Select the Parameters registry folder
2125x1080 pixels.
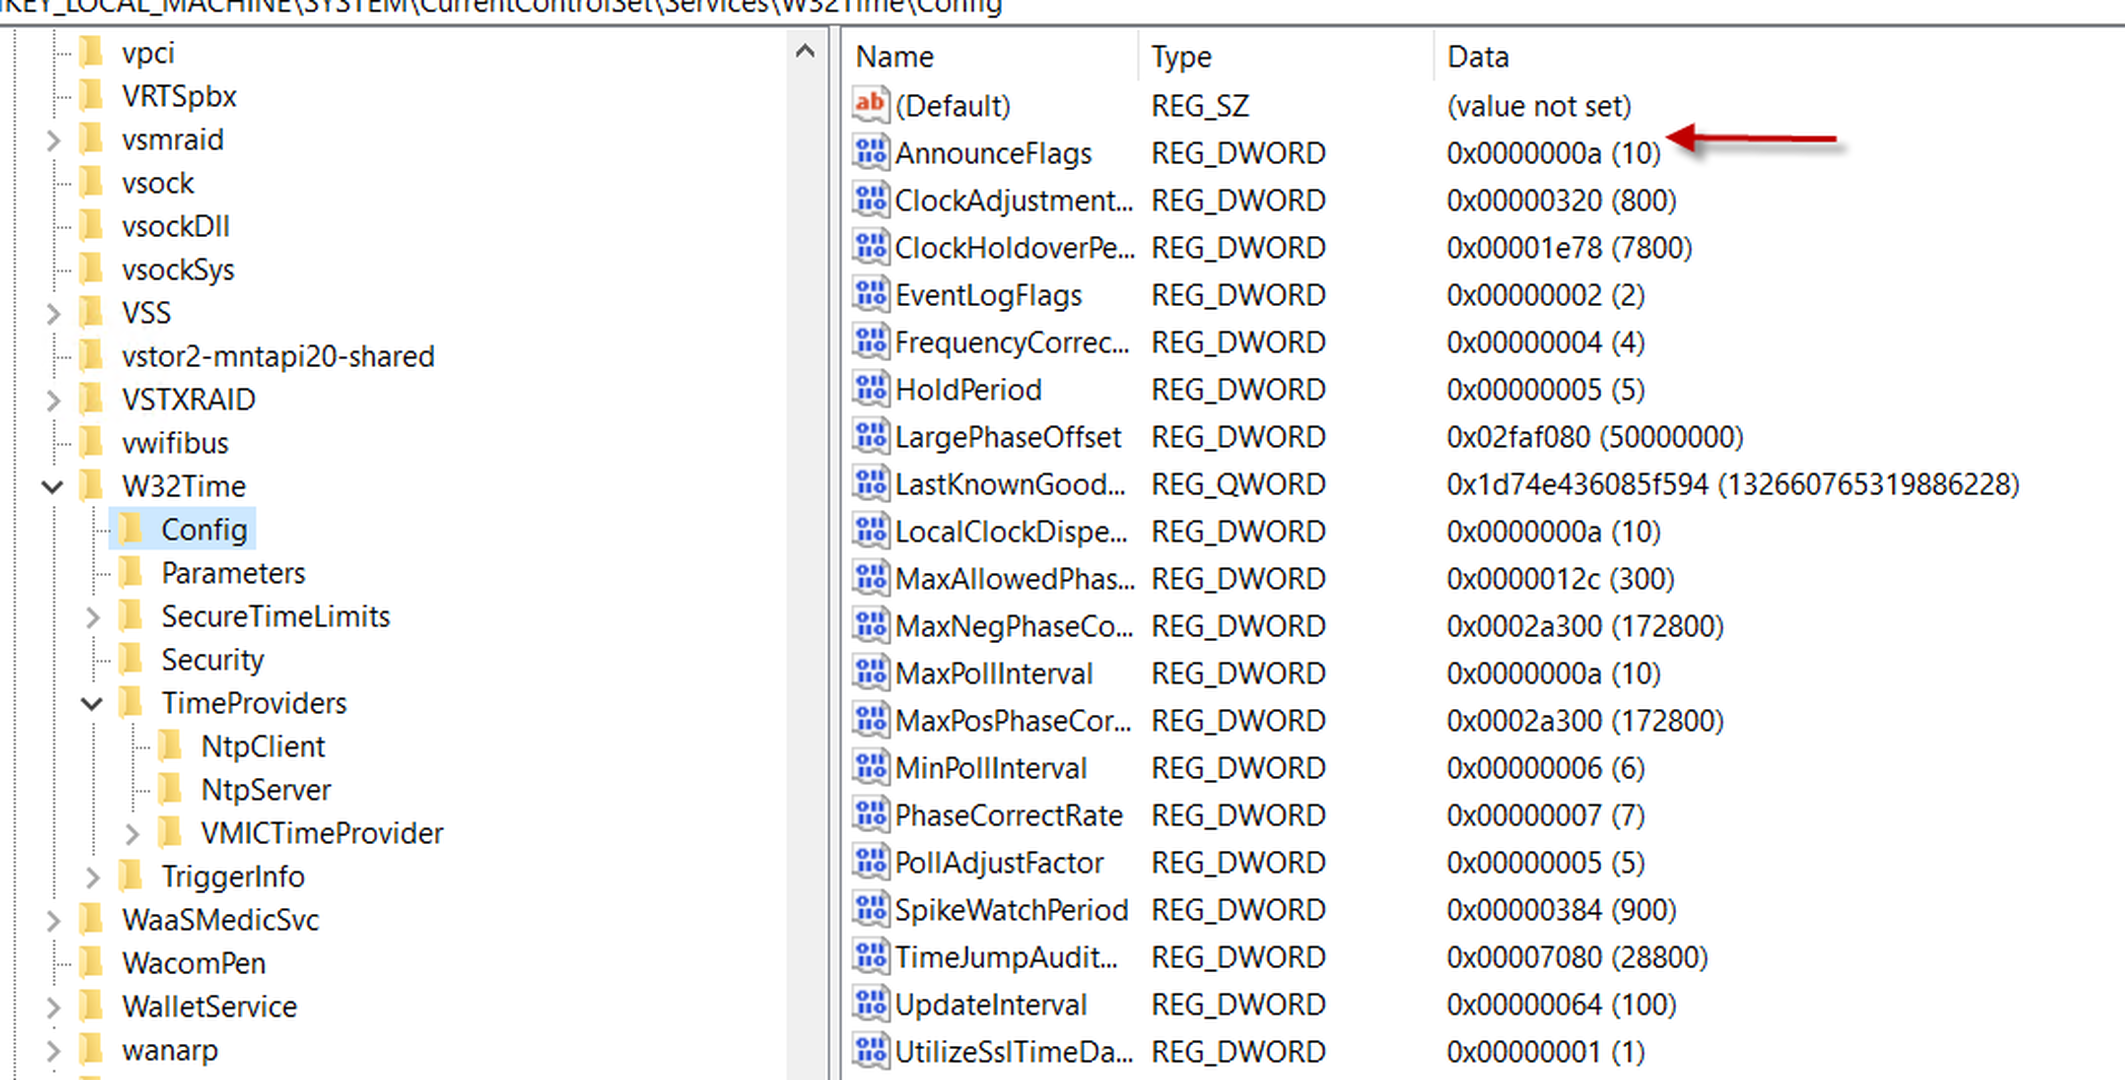tap(234, 572)
